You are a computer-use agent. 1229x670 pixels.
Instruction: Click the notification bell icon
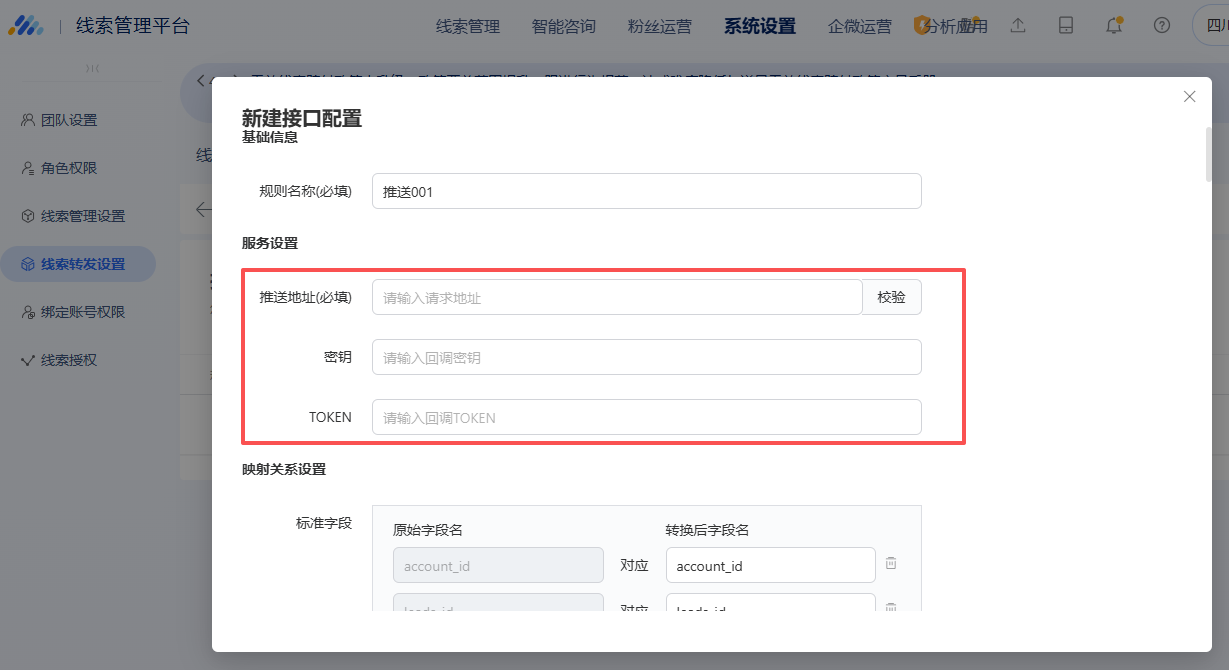(x=1113, y=26)
